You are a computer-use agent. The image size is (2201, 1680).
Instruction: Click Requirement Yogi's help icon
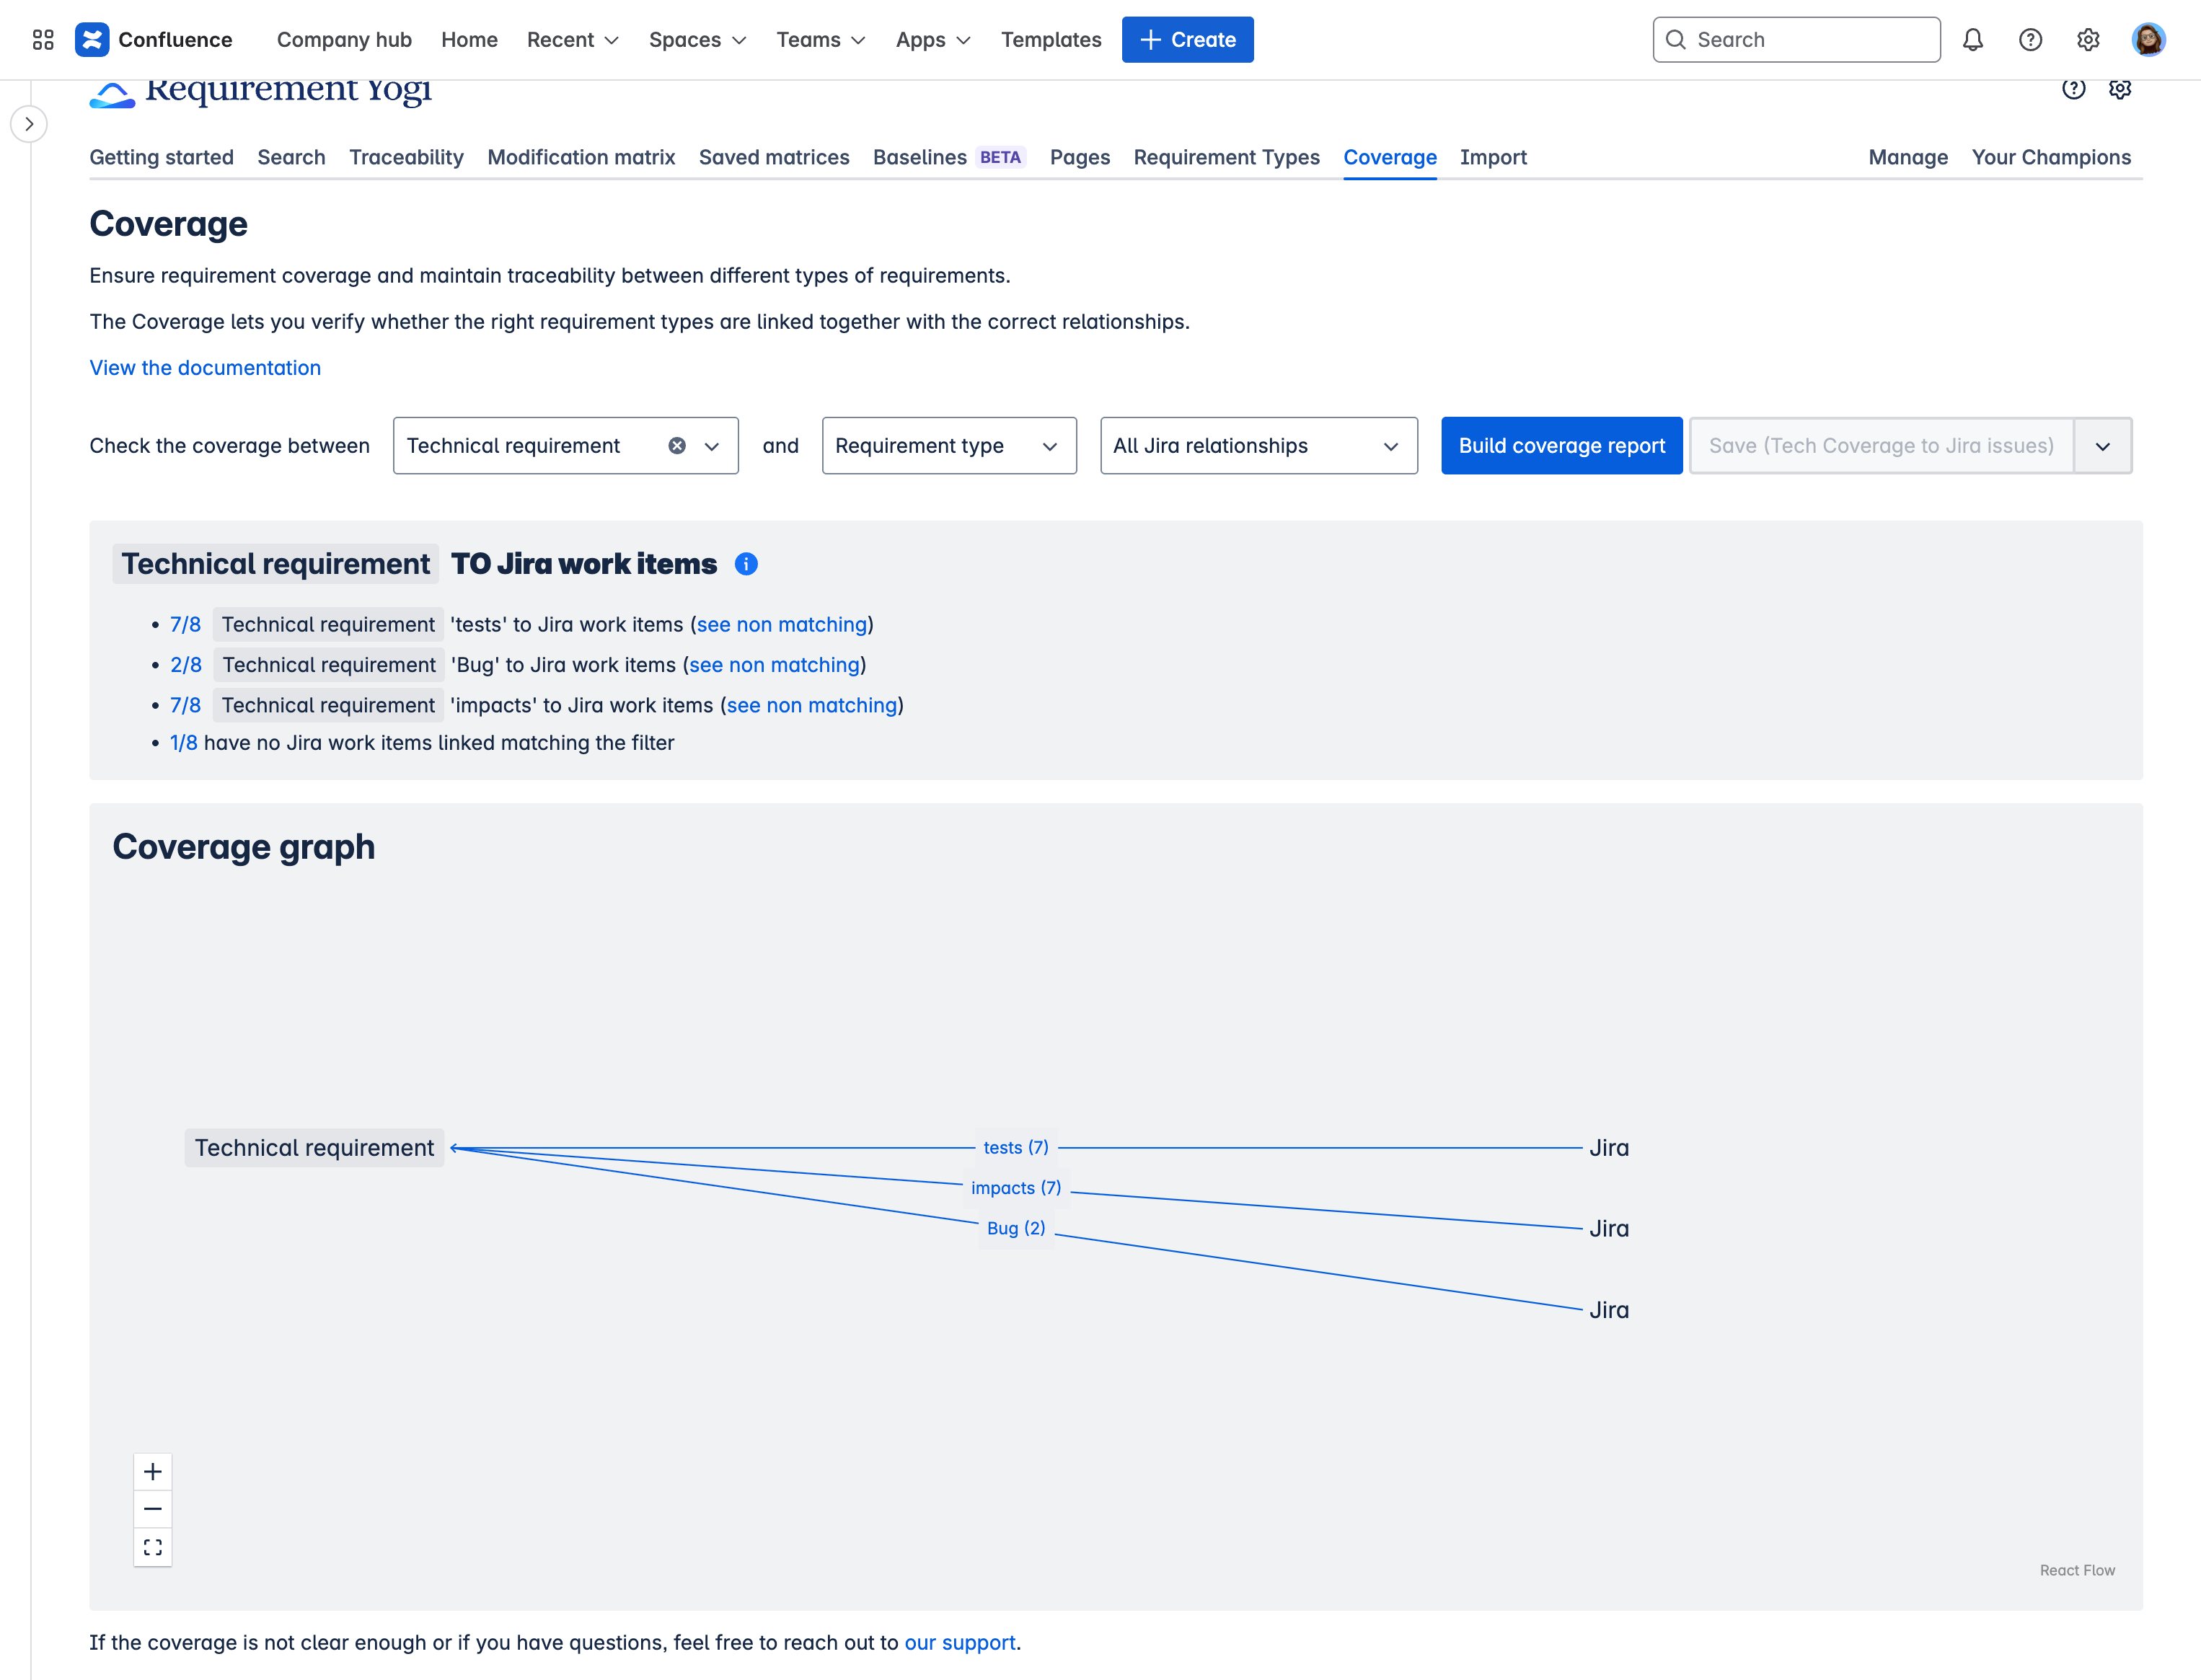pyautogui.click(x=2073, y=89)
